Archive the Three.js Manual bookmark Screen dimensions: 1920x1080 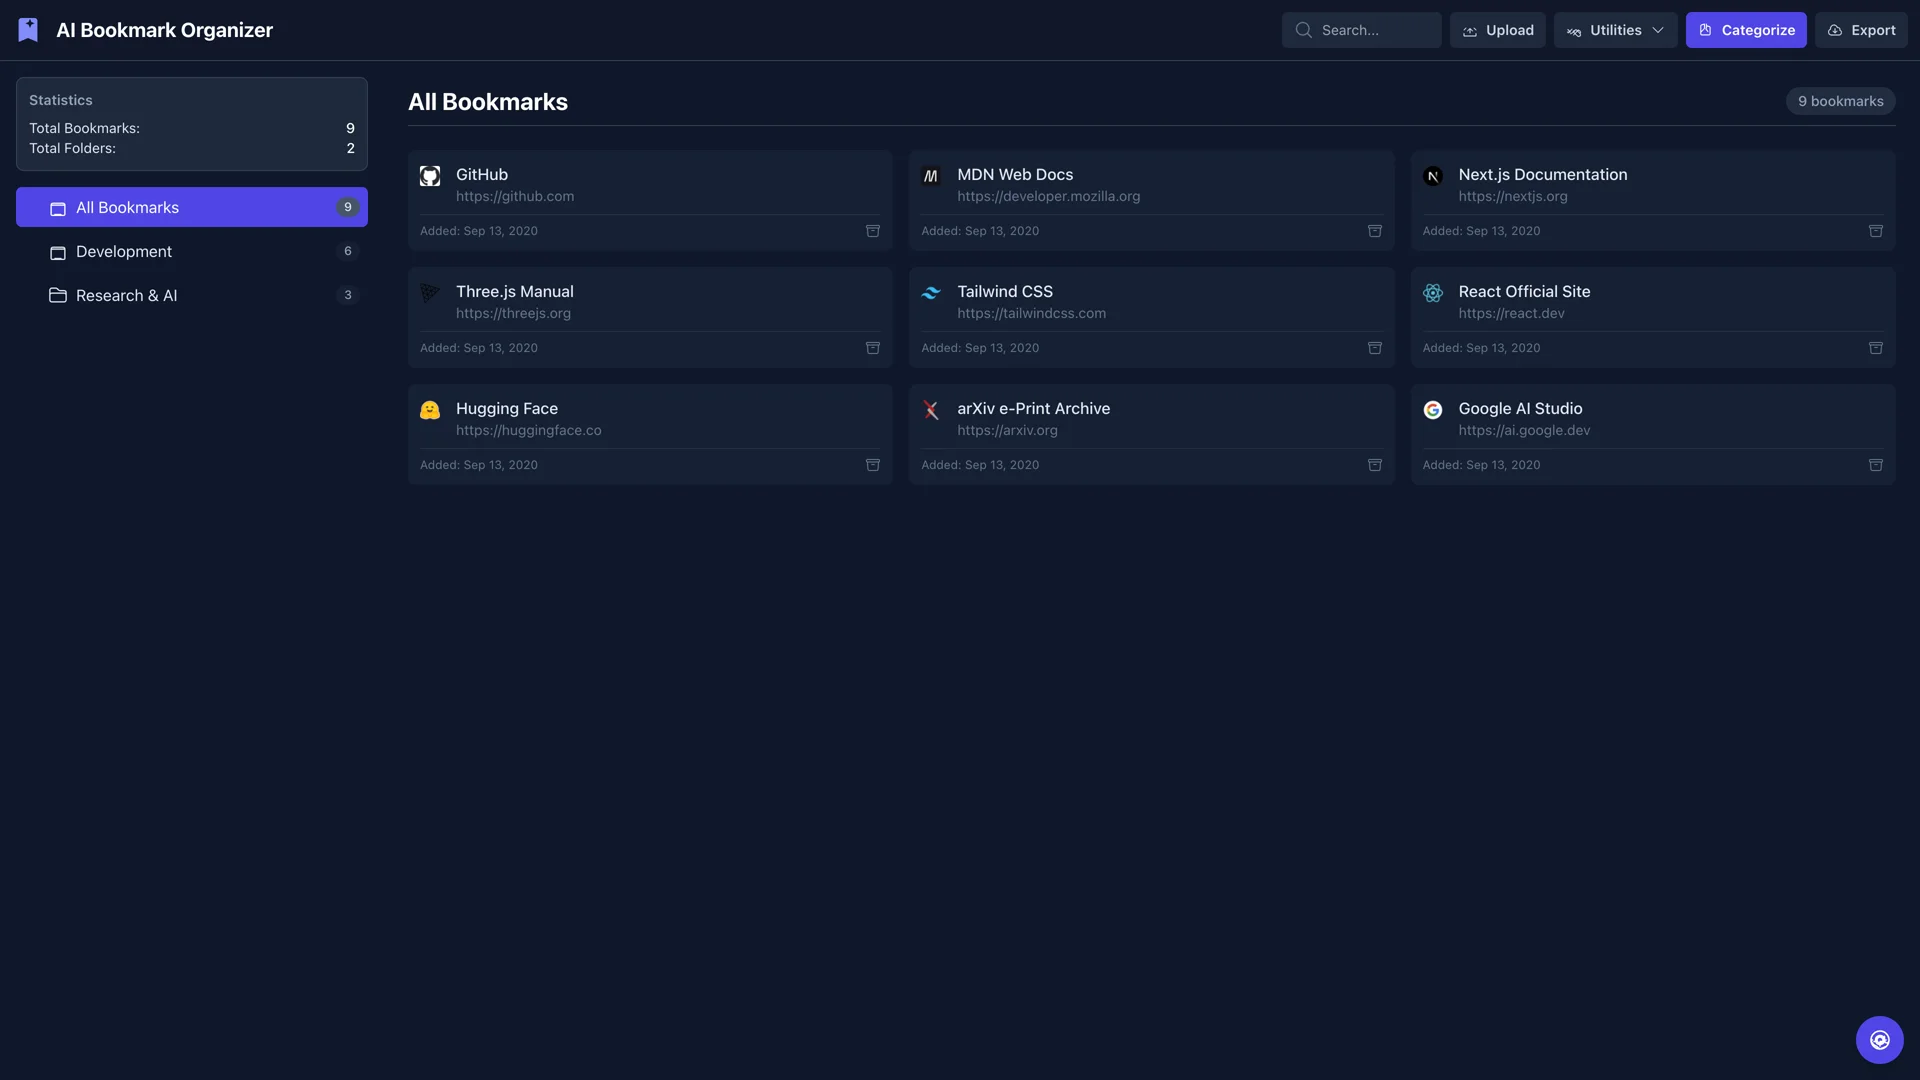873,348
